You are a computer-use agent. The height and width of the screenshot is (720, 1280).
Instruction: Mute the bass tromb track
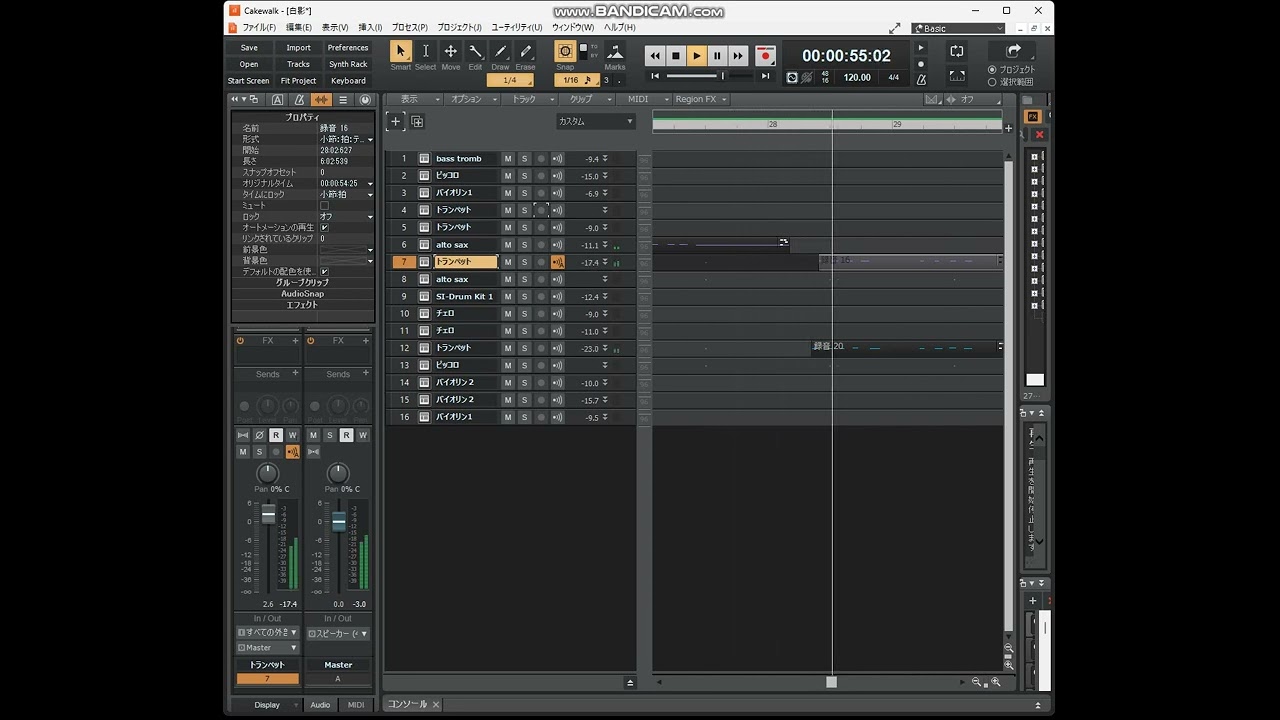(508, 159)
